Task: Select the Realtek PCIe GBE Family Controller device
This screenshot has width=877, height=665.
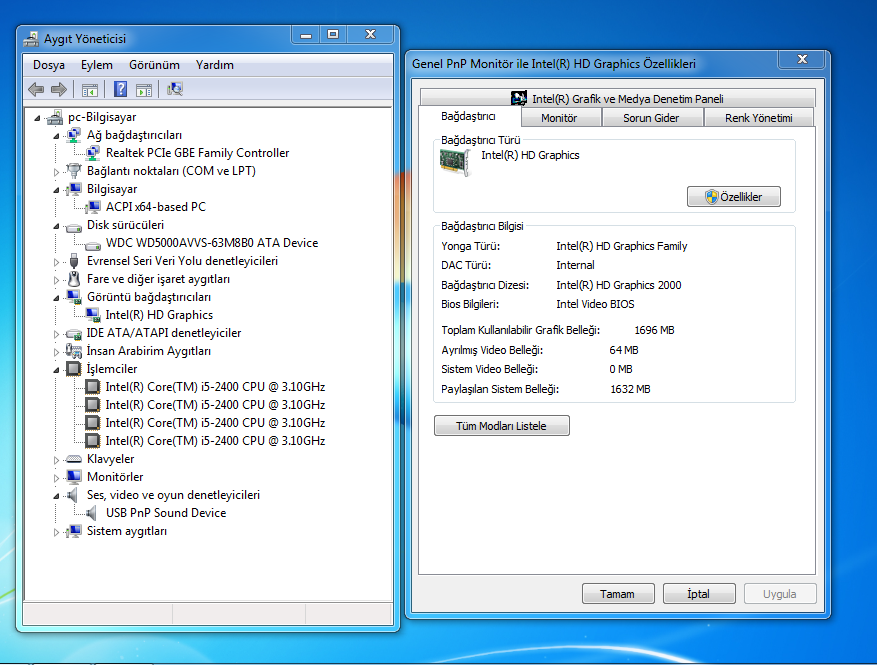Action: click(197, 153)
